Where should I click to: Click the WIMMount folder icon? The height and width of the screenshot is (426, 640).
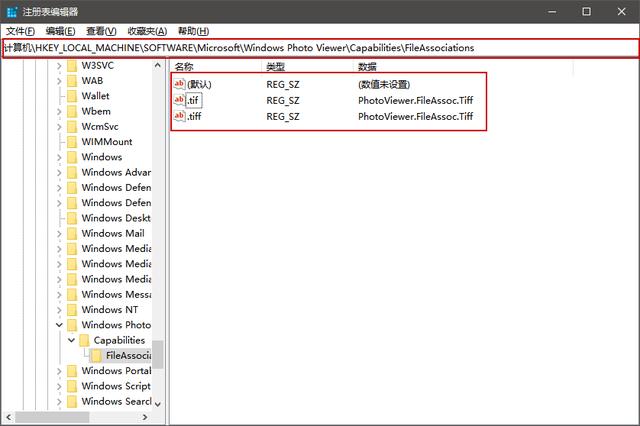[x=72, y=142]
